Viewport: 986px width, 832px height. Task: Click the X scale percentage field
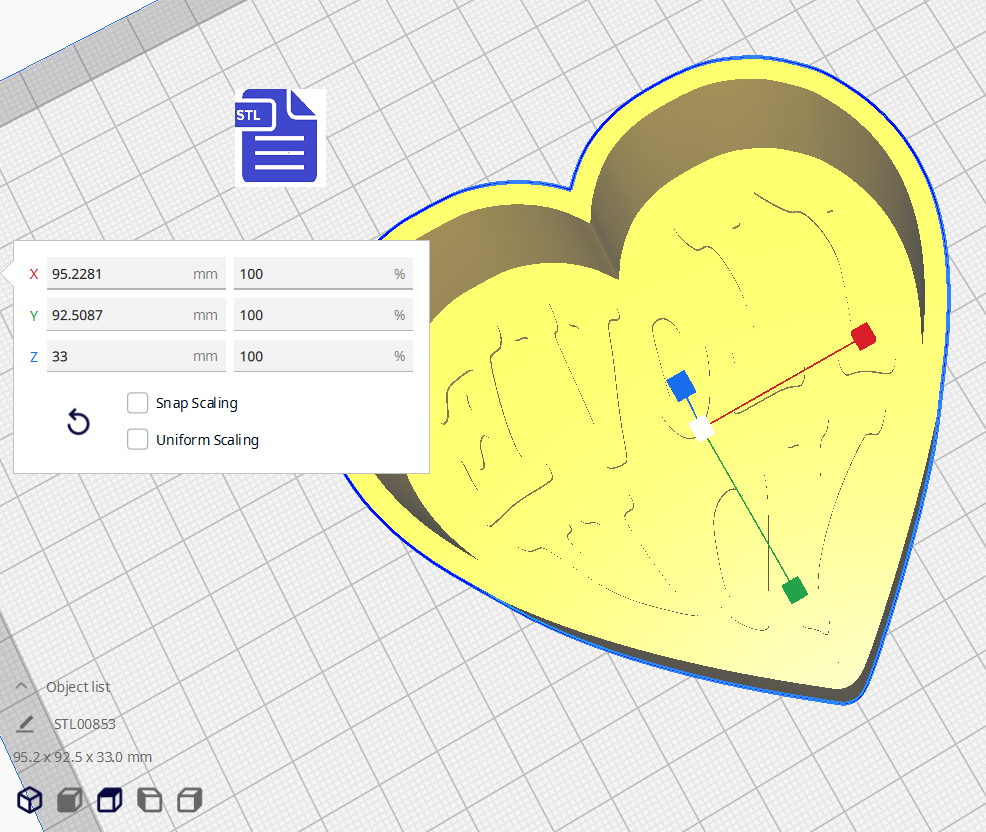click(312, 274)
